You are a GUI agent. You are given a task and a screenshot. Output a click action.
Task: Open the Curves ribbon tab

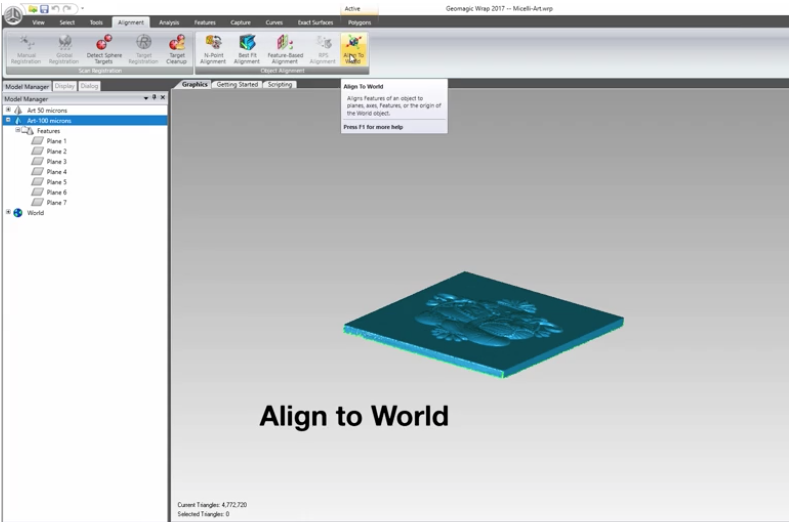[274, 23]
